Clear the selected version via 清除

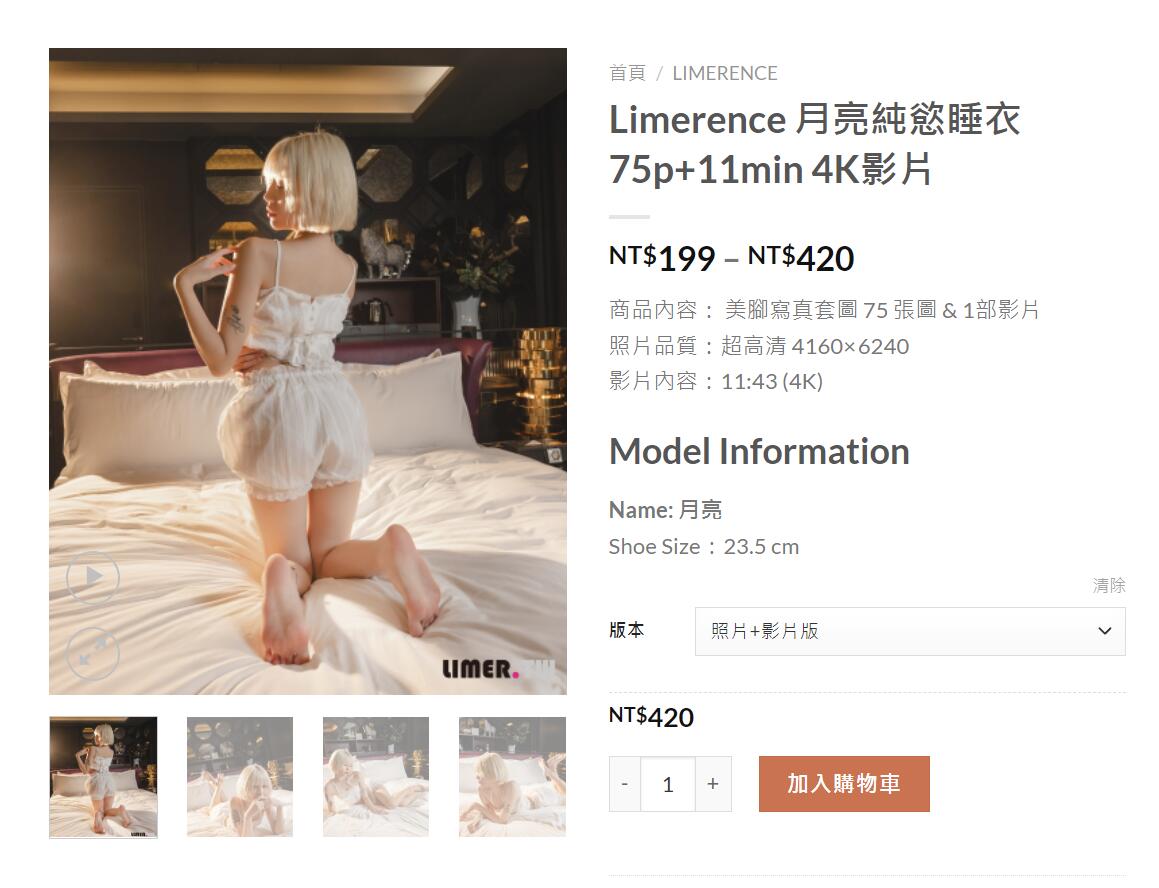point(1109,586)
